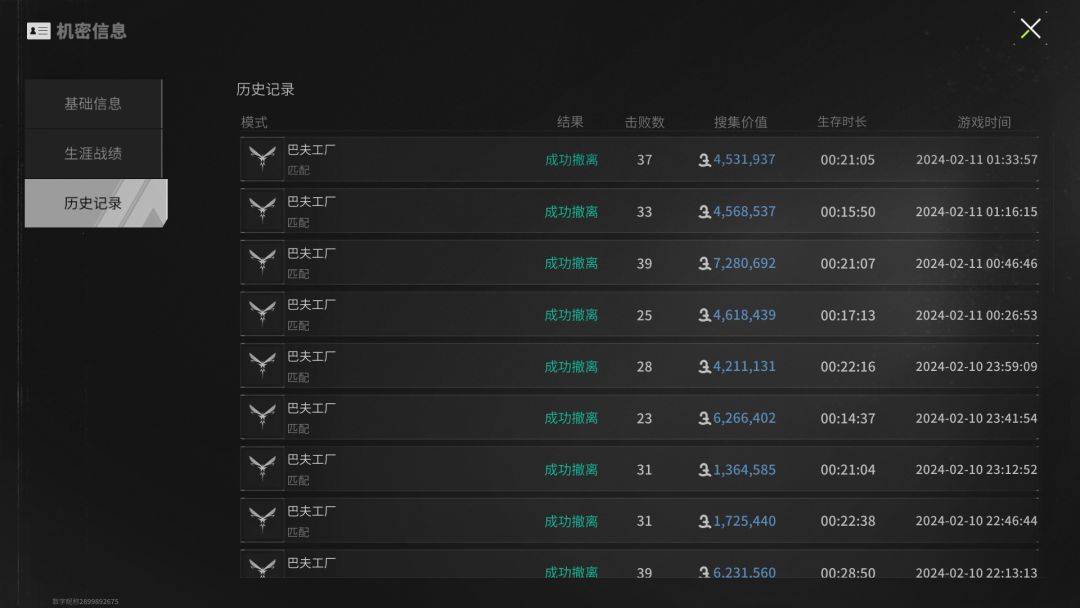
Task: Click the 搜集价值 column header
Action: [740, 122]
